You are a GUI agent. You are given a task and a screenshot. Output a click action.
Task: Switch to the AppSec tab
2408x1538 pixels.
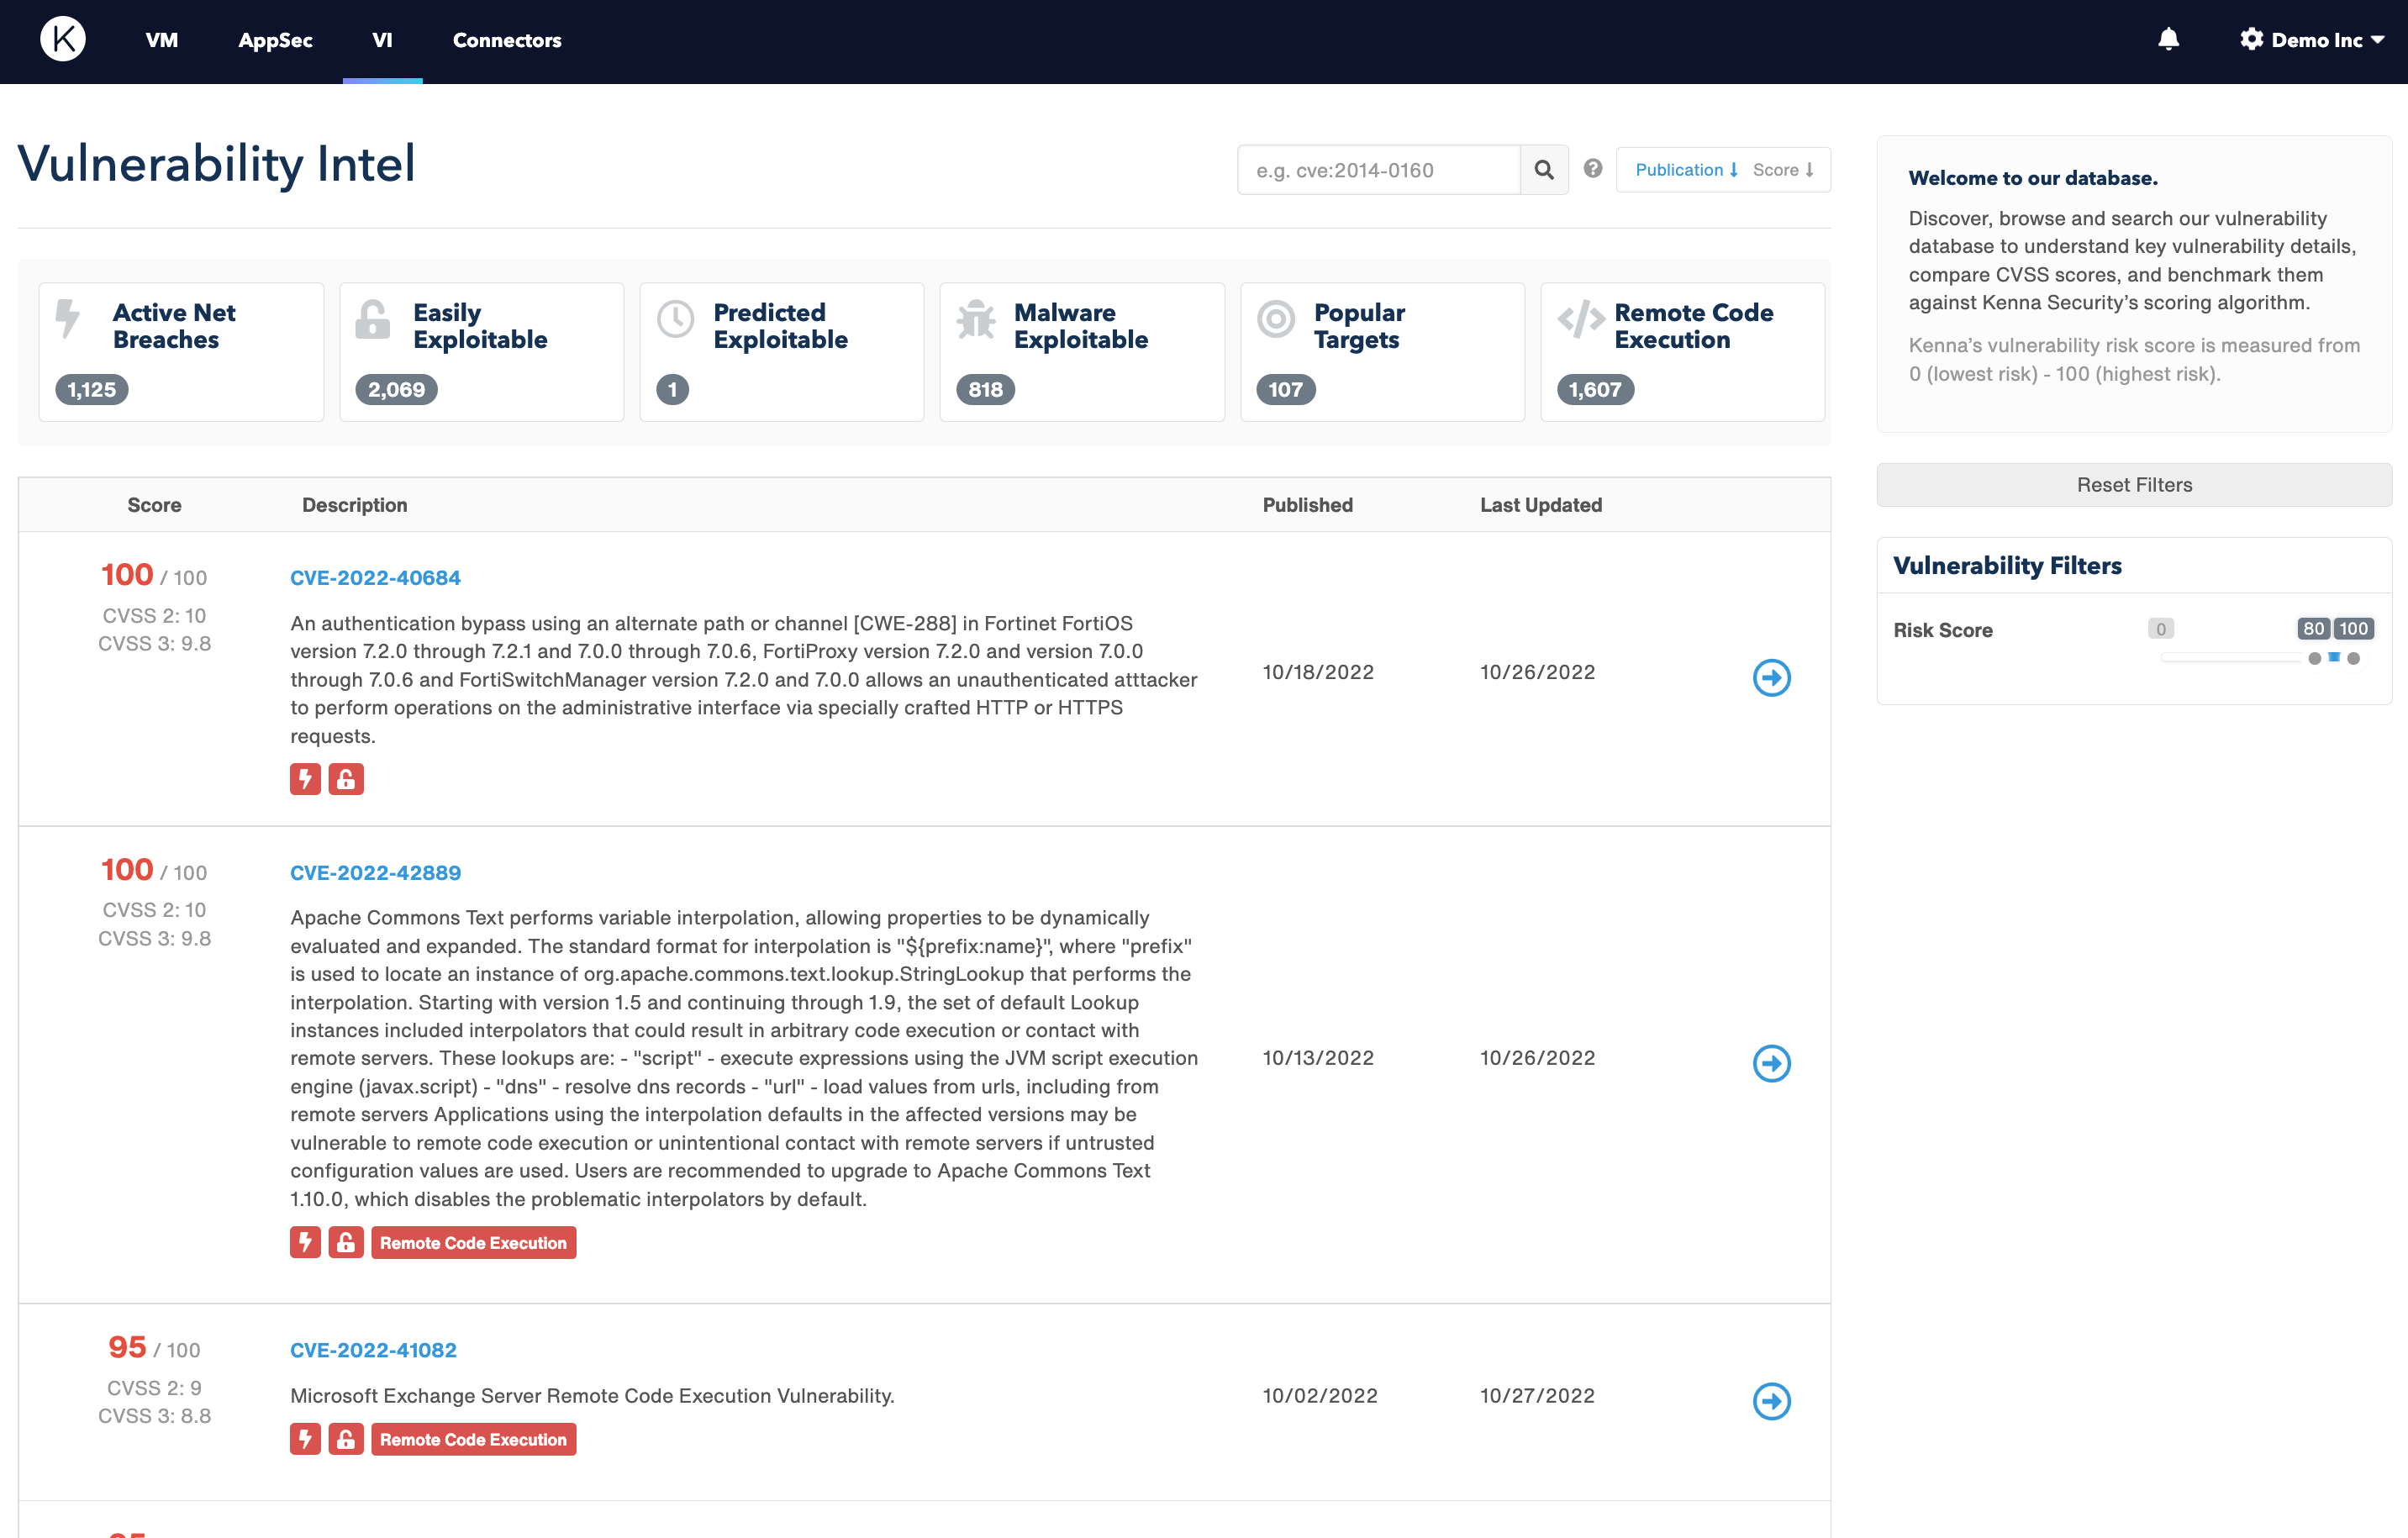(275, 40)
